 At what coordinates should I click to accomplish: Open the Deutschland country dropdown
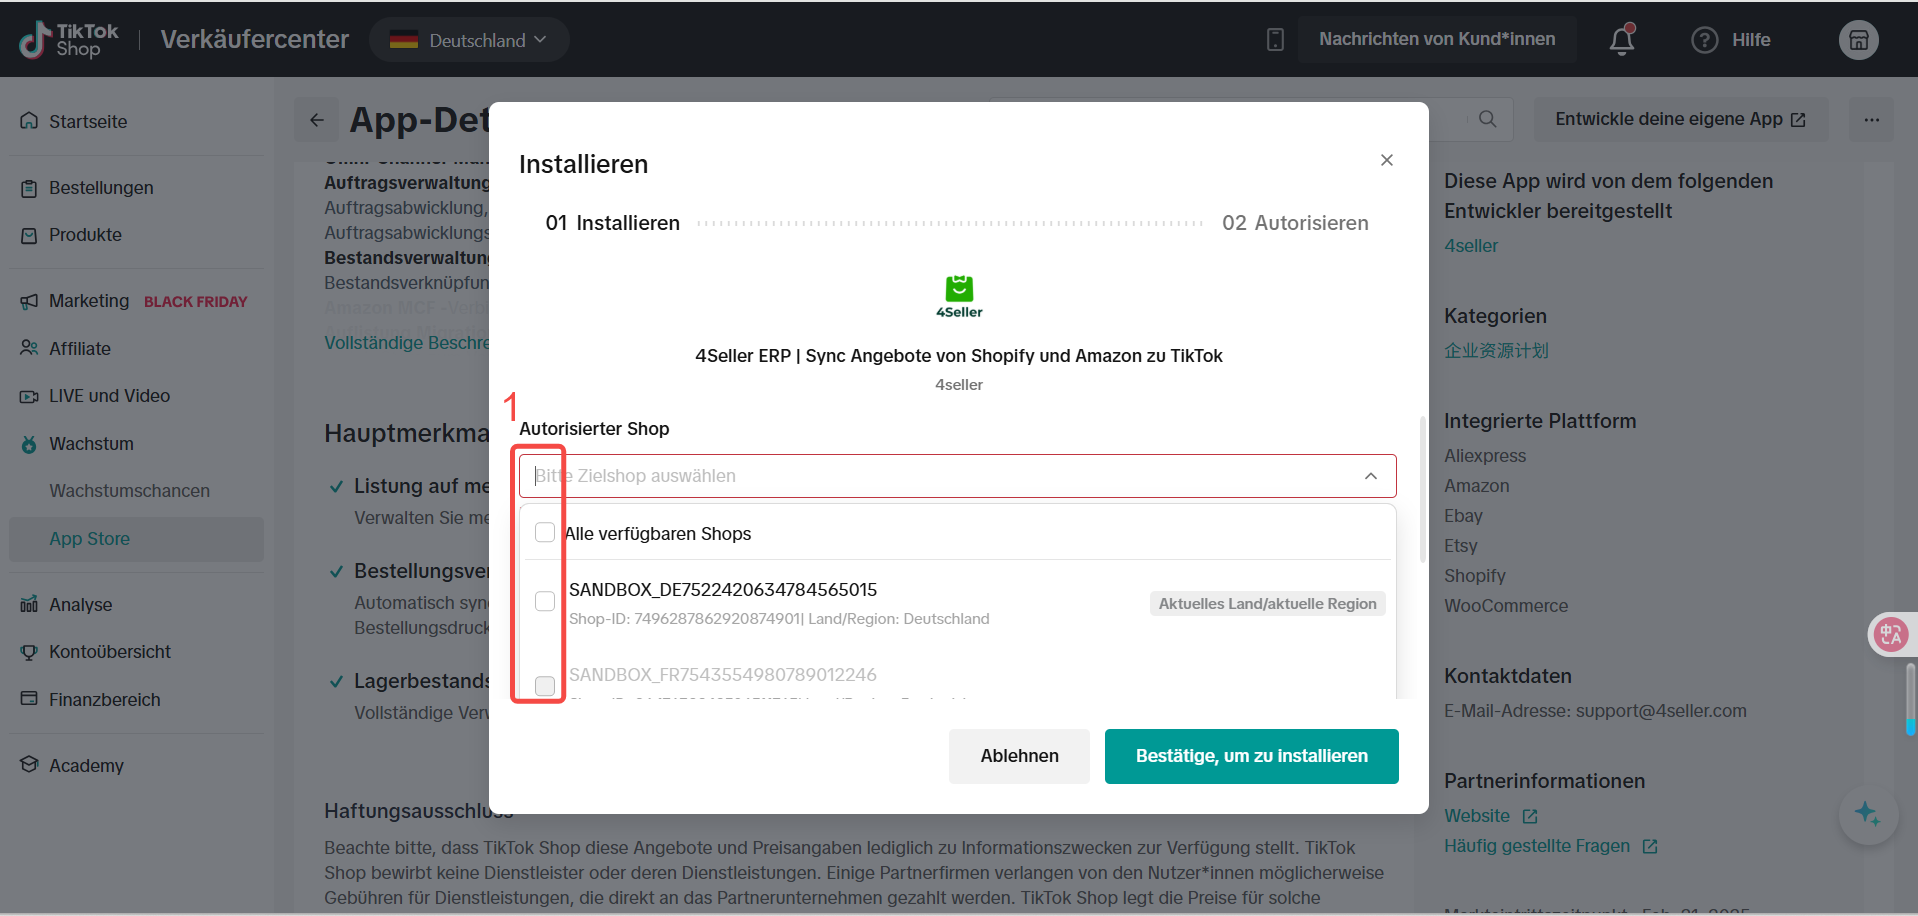(x=469, y=40)
